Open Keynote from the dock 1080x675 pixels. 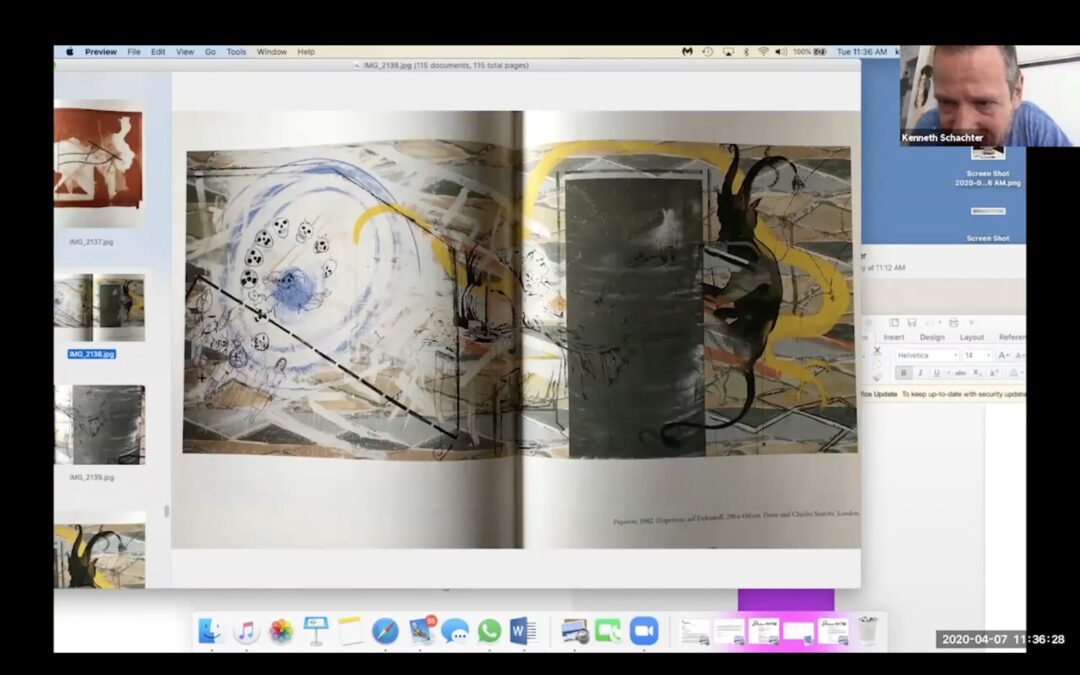tap(315, 630)
